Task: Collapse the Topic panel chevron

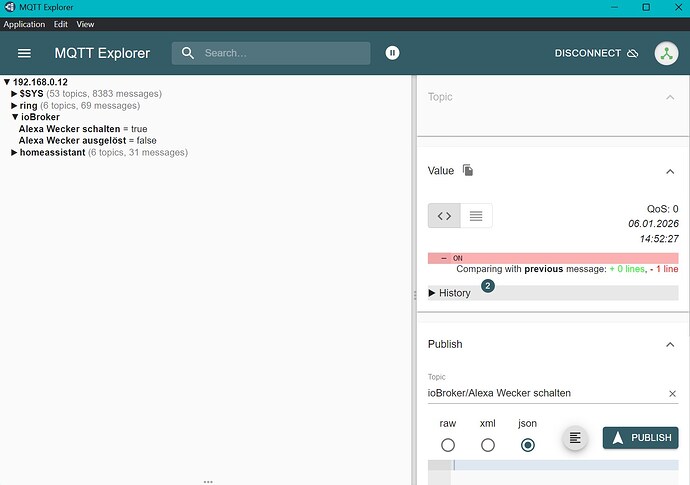Action: coord(670,97)
